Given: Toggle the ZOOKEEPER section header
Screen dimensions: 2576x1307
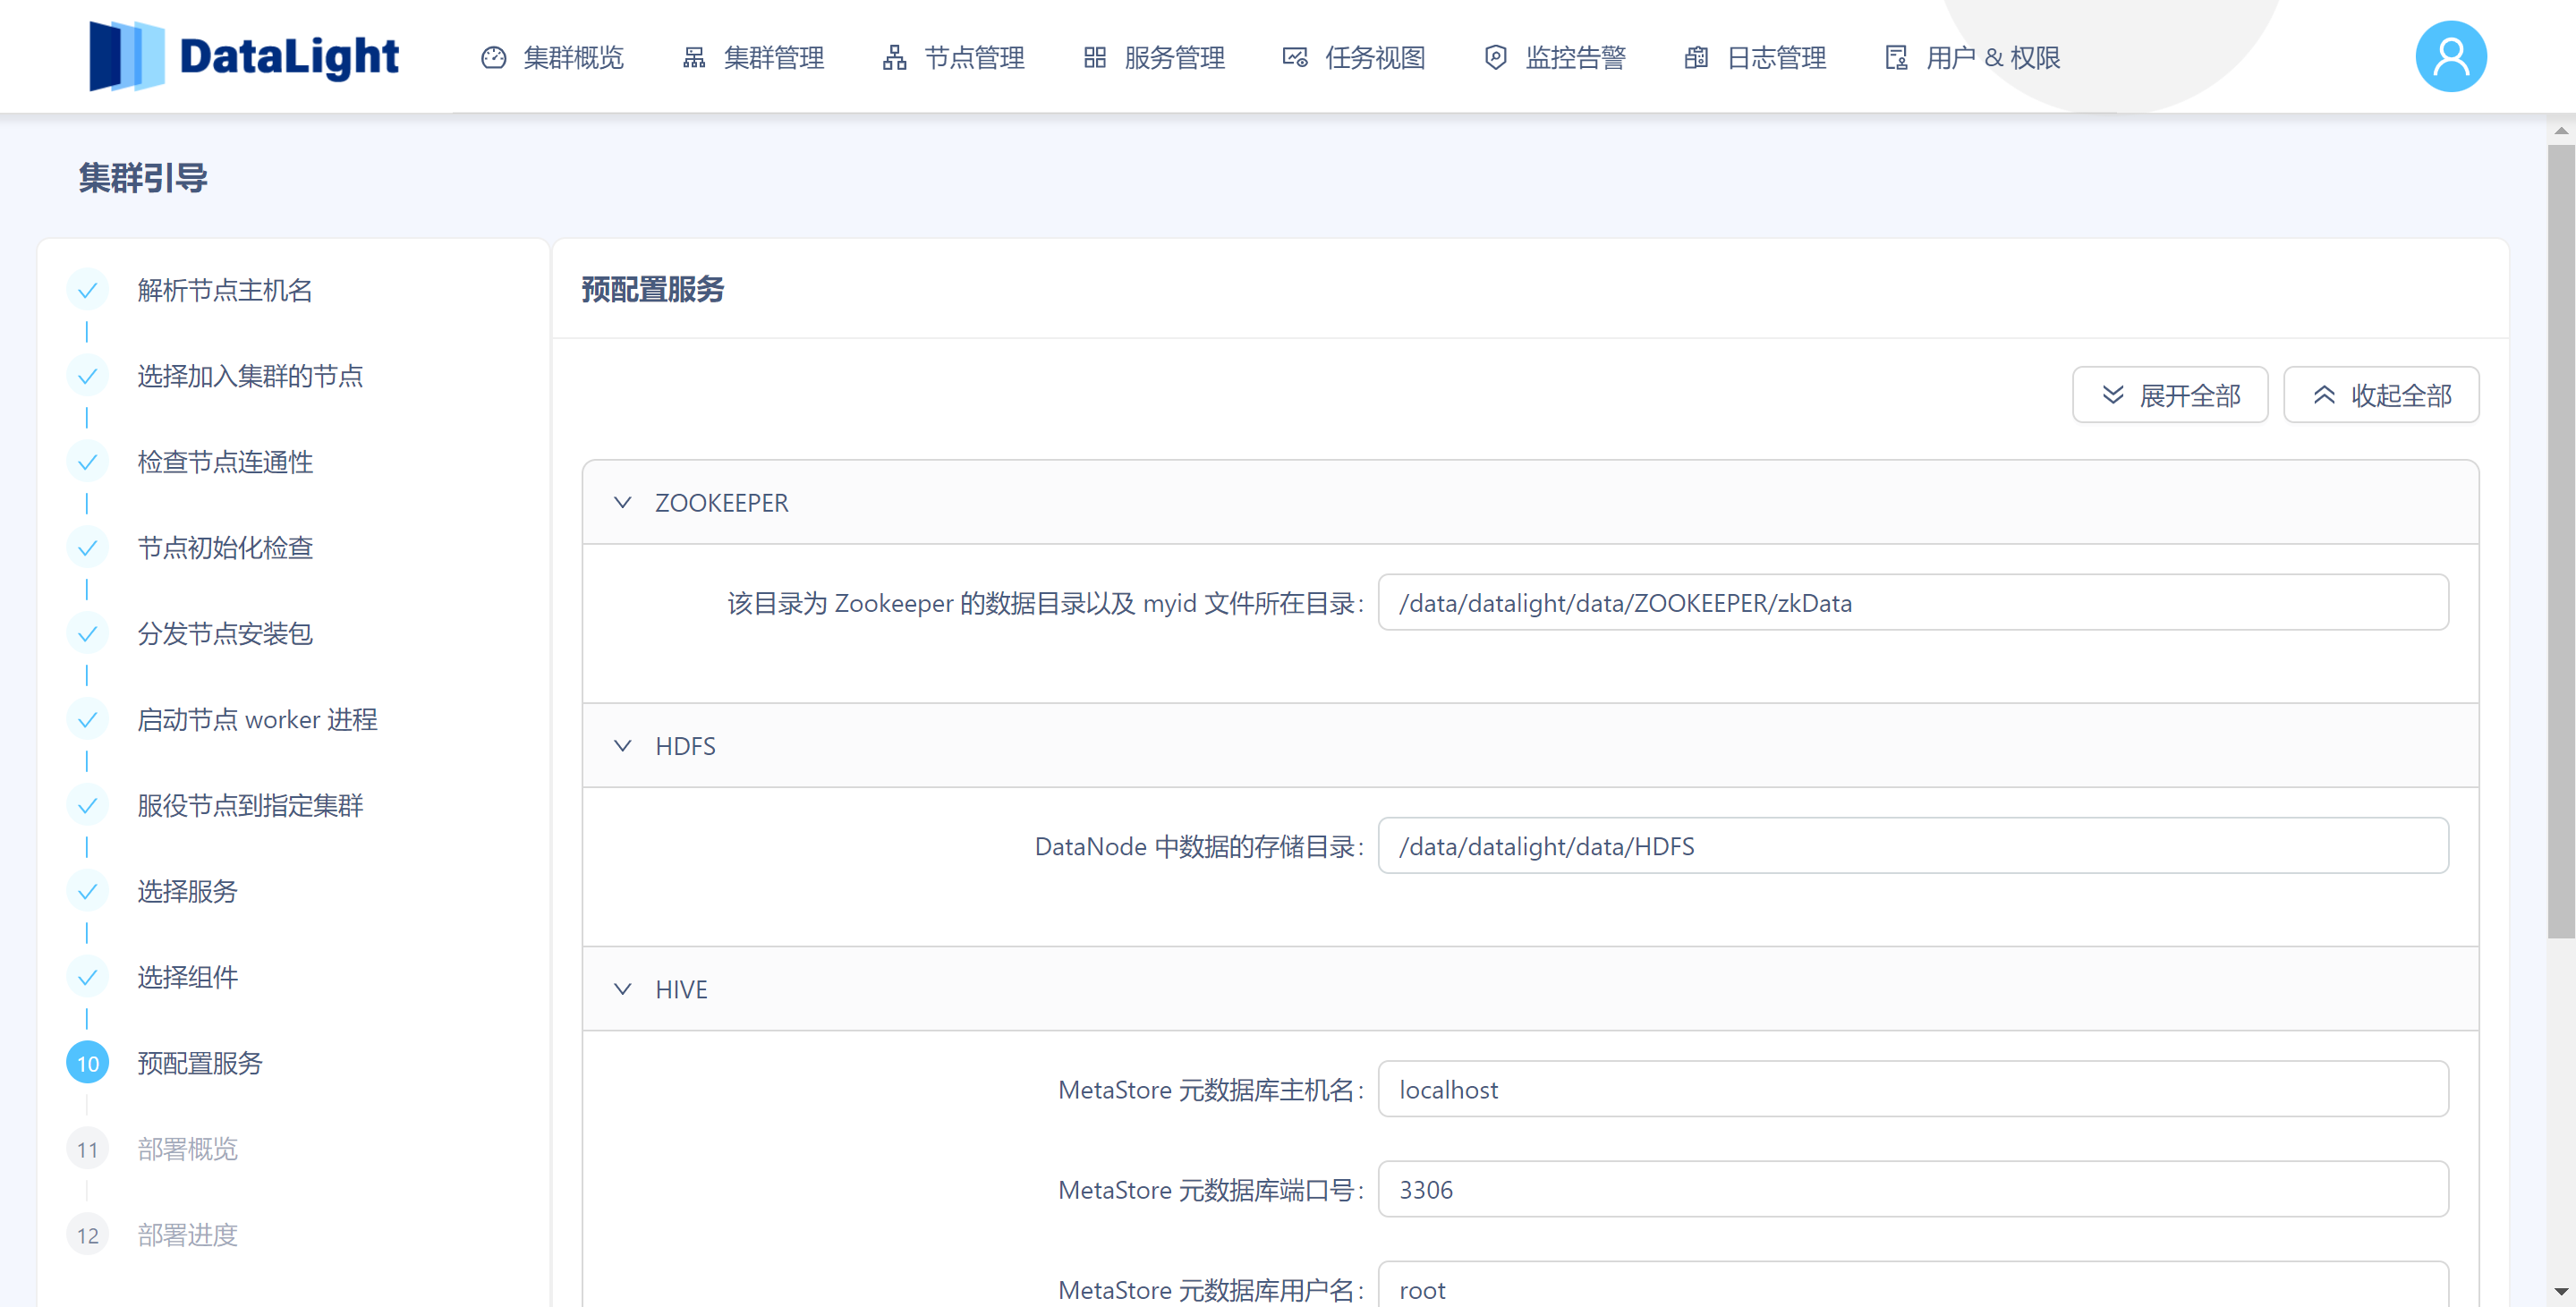Looking at the screenshot, I should tap(1530, 503).
